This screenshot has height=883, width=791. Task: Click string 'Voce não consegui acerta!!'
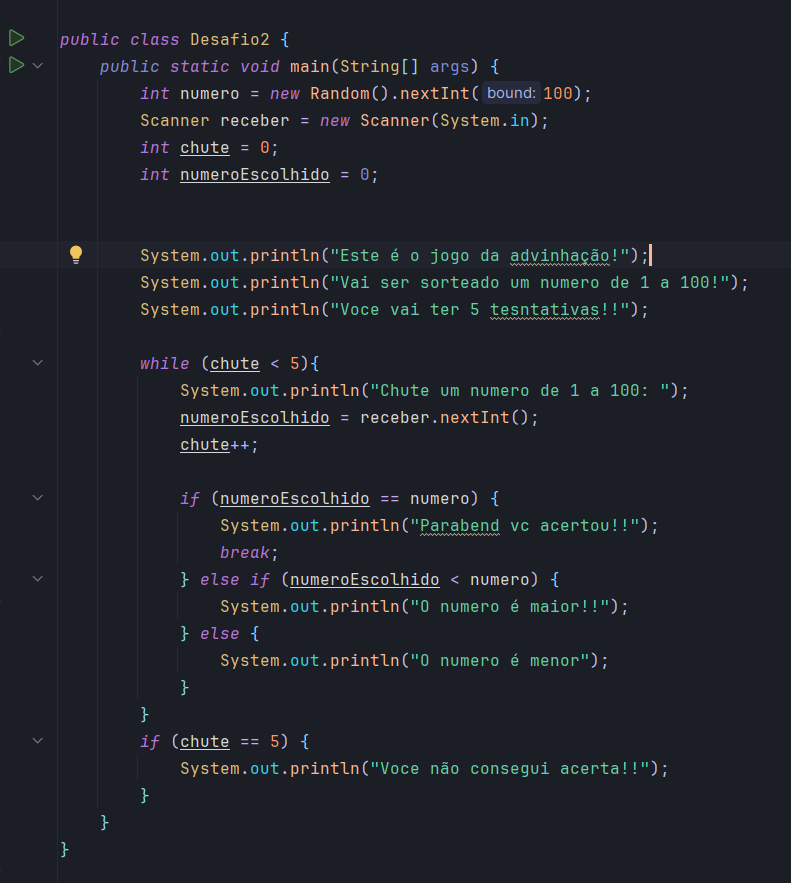click(510, 769)
